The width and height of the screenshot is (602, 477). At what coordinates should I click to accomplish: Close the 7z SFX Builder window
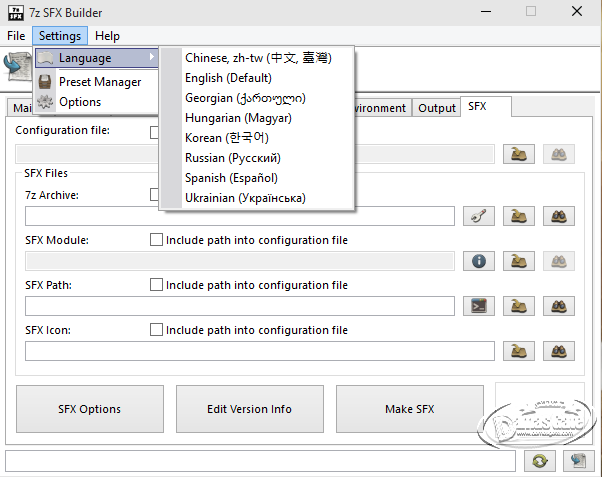click(577, 12)
